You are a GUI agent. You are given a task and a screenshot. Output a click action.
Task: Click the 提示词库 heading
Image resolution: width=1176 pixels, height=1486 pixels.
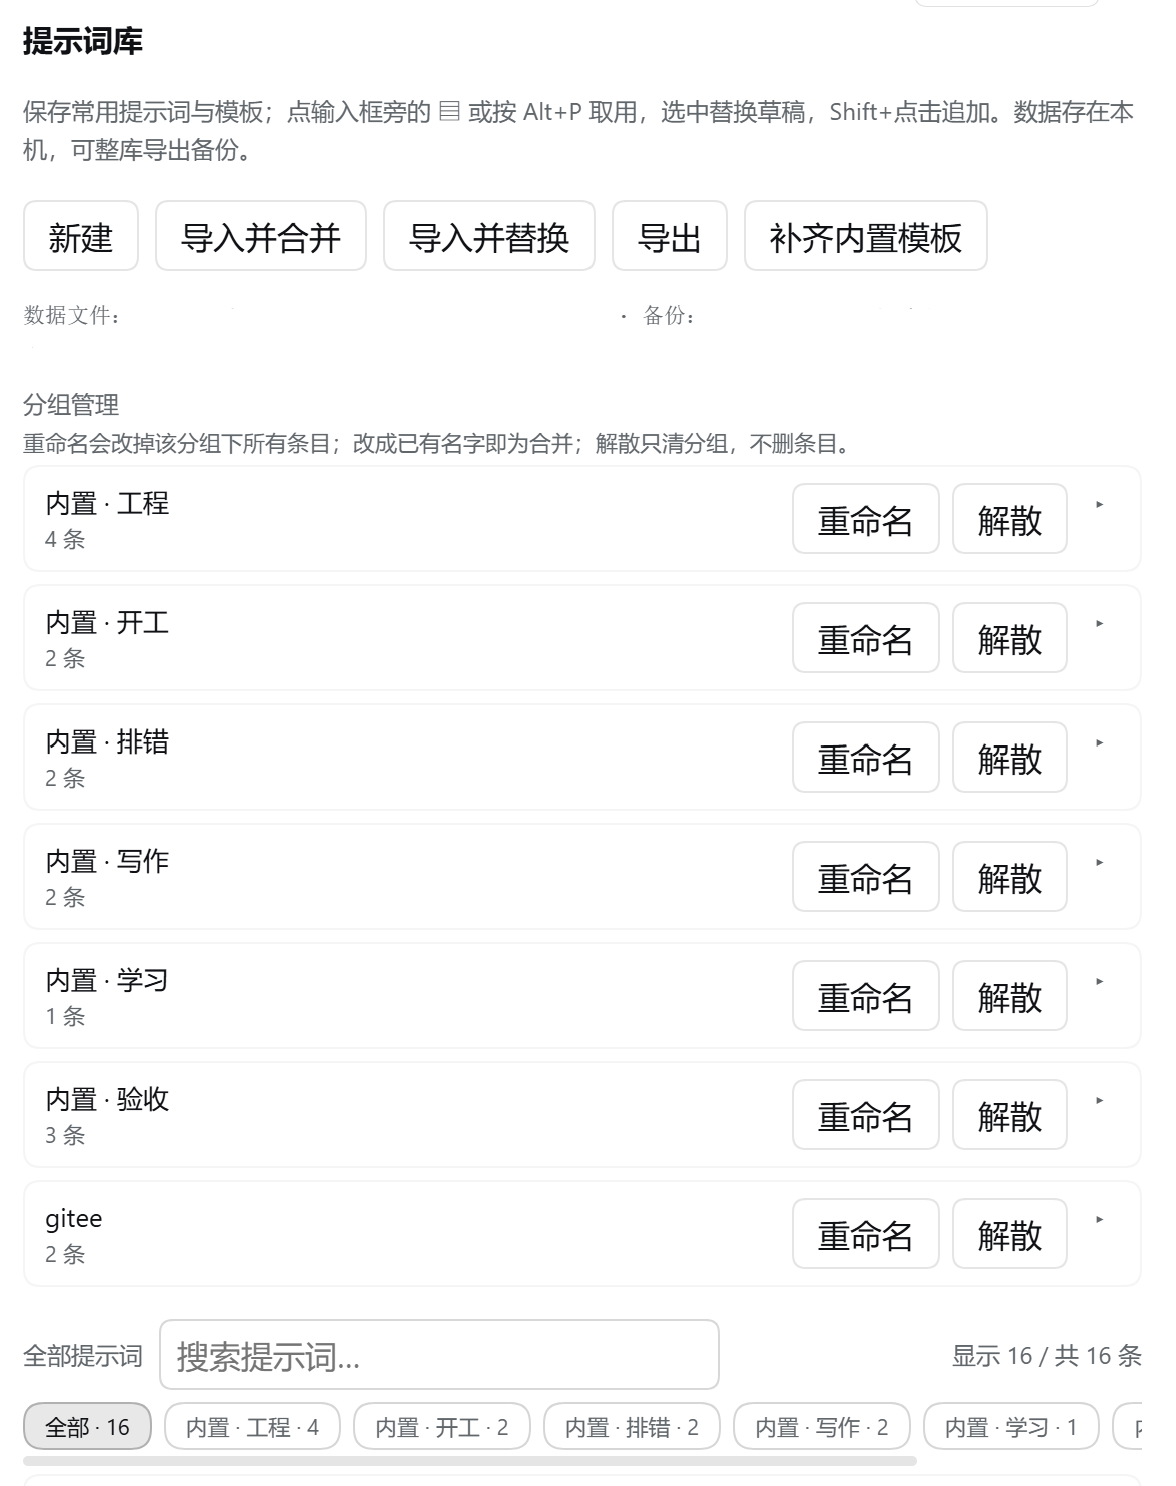point(83,41)
